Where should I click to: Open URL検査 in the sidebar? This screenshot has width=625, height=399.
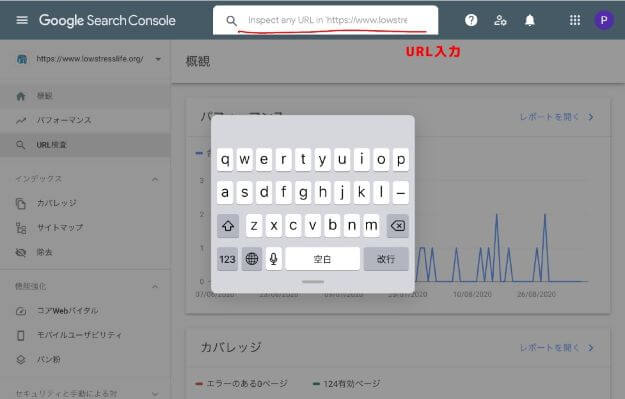pos(85,145)
